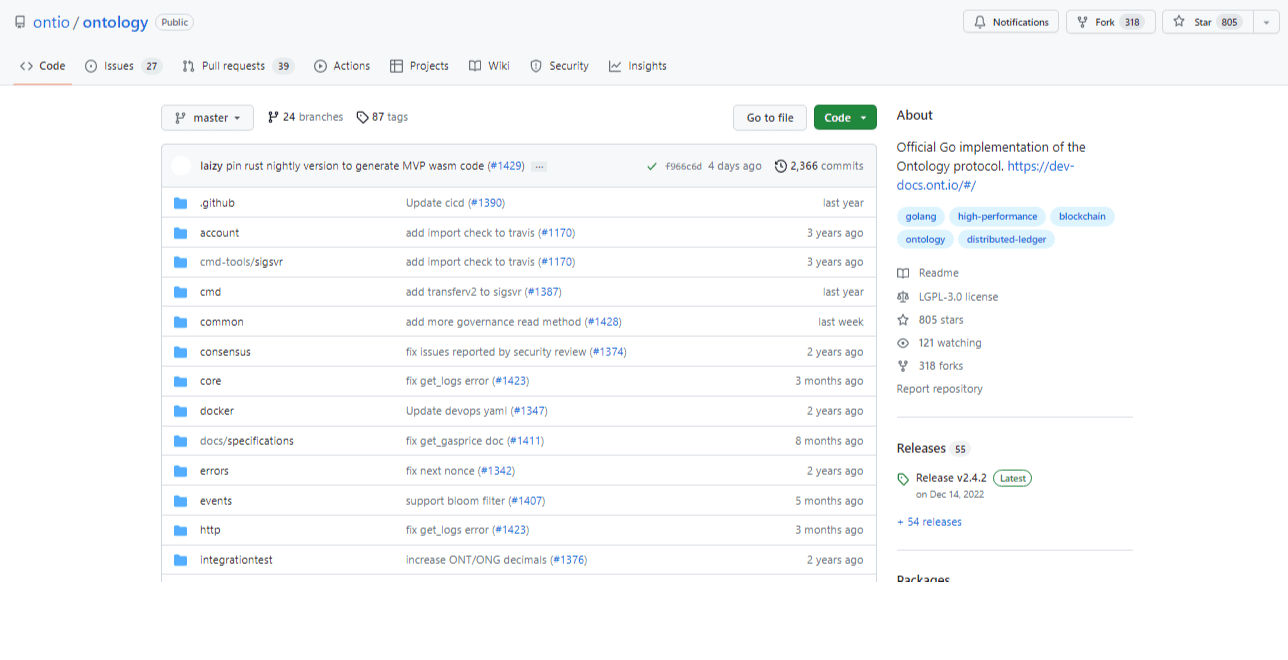Click the Go to file button
This screenshot has height=660, width=1288.
[x=770, y=118]
